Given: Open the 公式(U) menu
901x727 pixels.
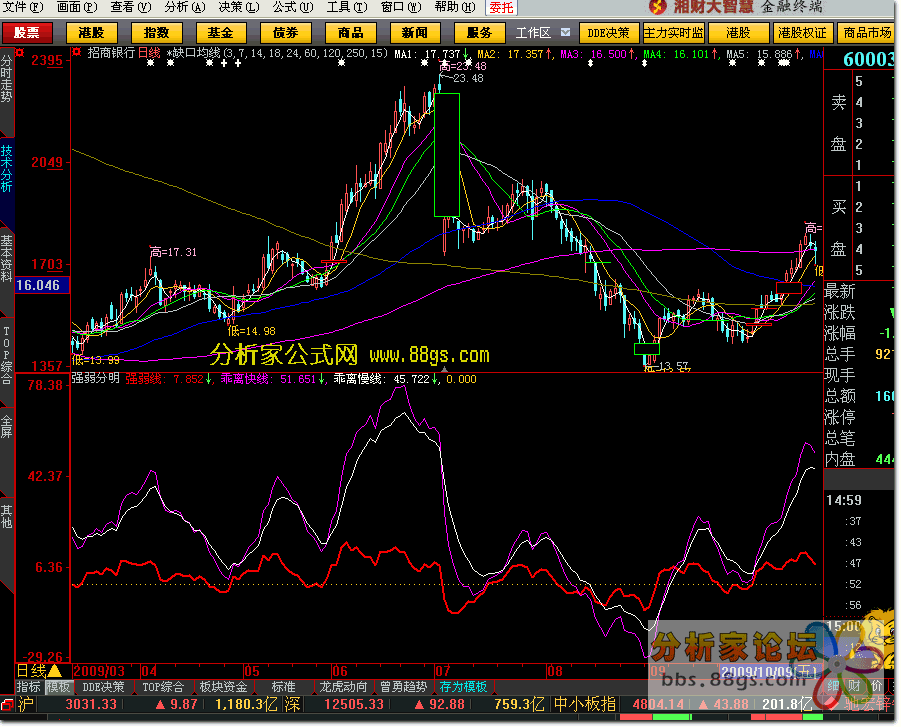Looking at the screenshot, I should pyautogui.click(x=293, y=7).
